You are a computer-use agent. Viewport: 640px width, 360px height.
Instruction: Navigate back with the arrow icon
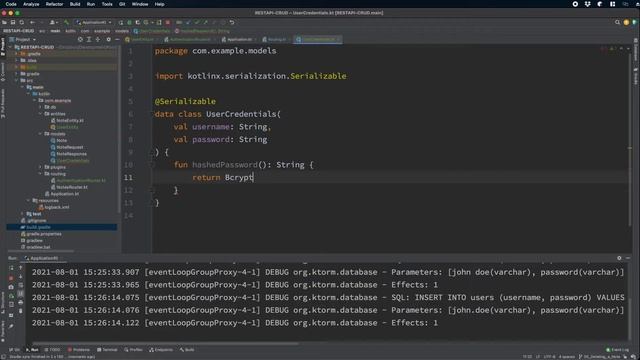(33, 22)
